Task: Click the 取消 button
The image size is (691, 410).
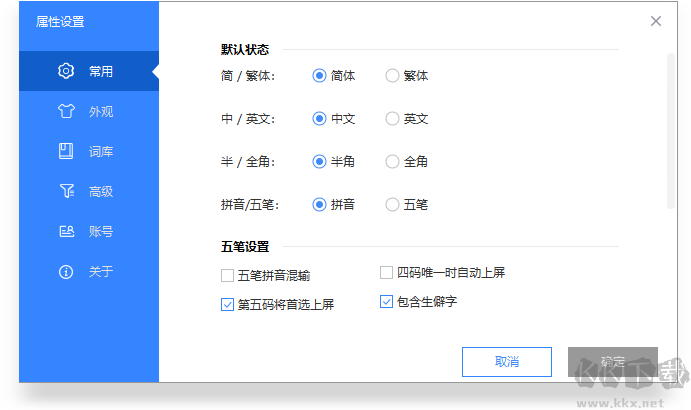Action: click(507, 362)
